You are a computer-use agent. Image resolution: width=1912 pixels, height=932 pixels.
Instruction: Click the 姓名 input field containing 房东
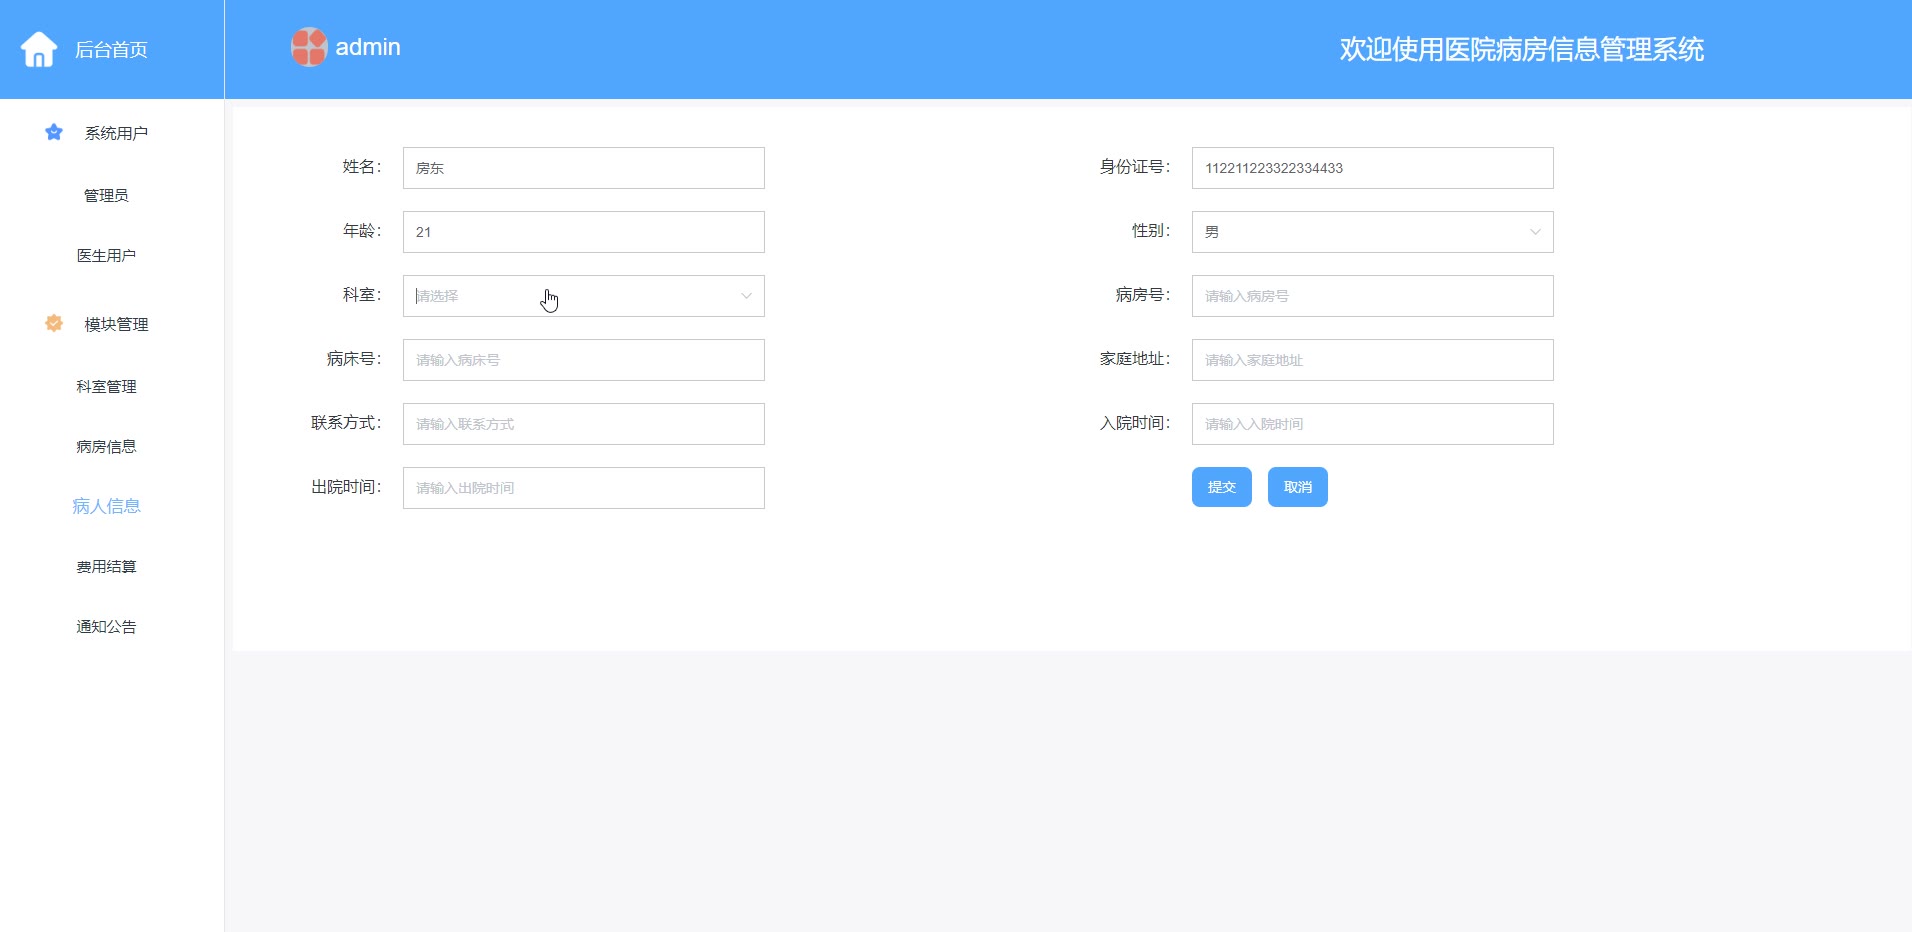[x=584, y=168]
